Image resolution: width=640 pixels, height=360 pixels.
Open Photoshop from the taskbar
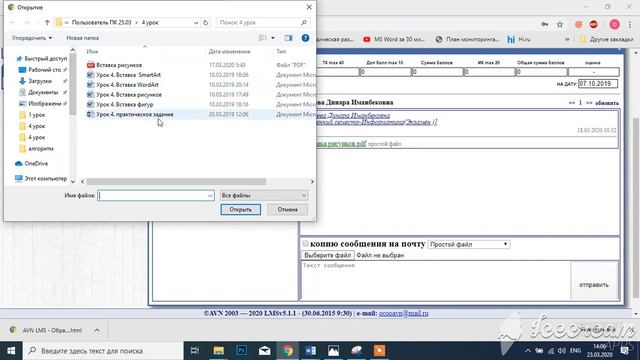click(x=242, y=351)
